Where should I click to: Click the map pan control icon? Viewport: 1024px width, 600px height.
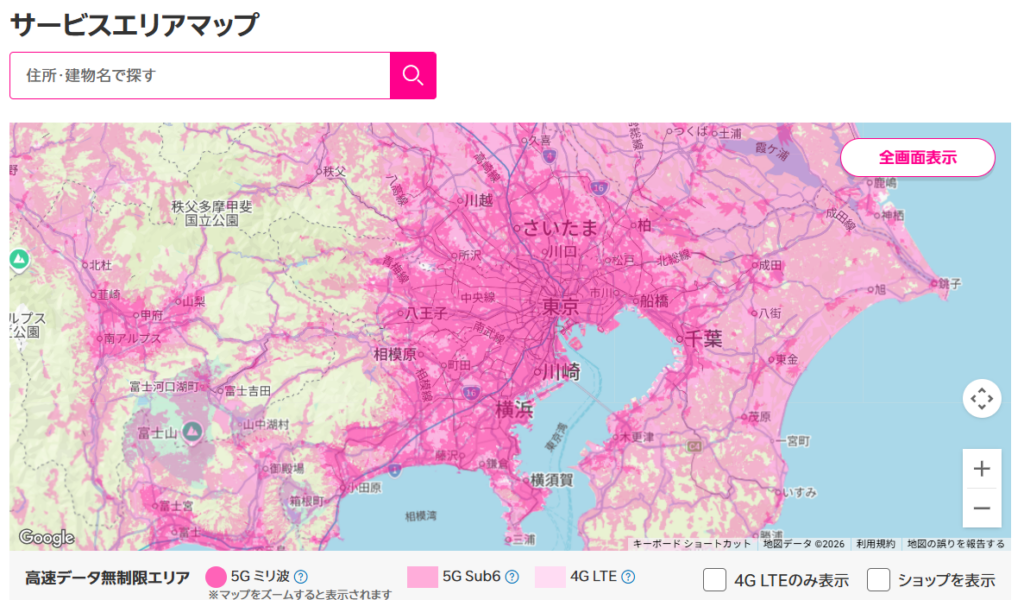pyautogui.click(x=982, y=398)
